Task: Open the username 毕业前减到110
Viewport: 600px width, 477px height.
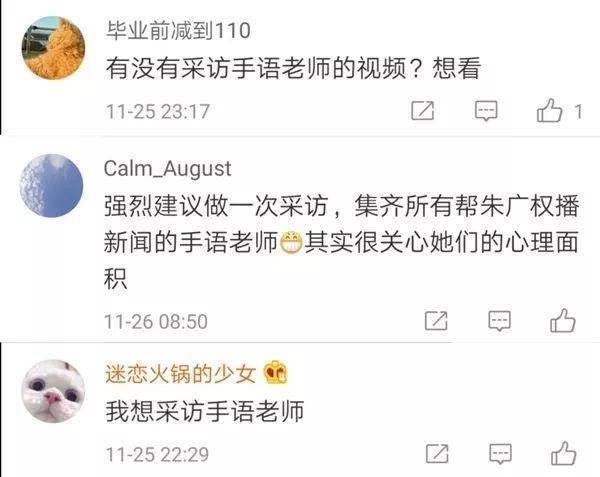Action: 178,31
